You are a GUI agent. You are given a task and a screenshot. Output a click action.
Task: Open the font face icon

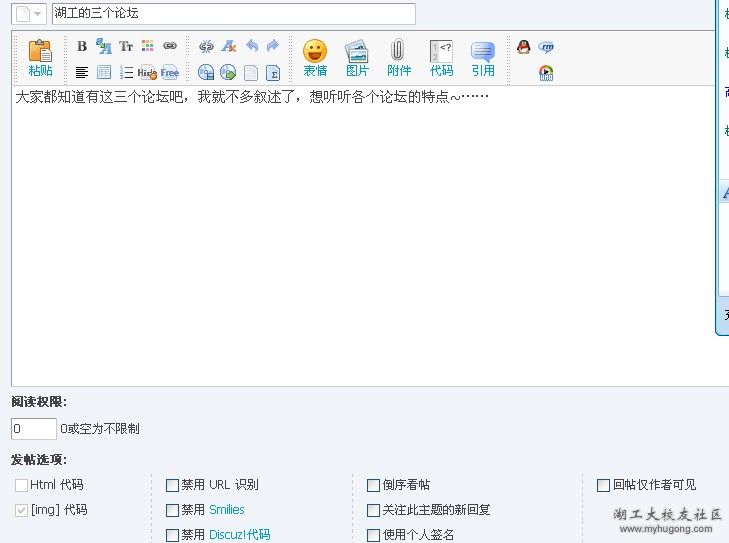[x=104, y=46]
